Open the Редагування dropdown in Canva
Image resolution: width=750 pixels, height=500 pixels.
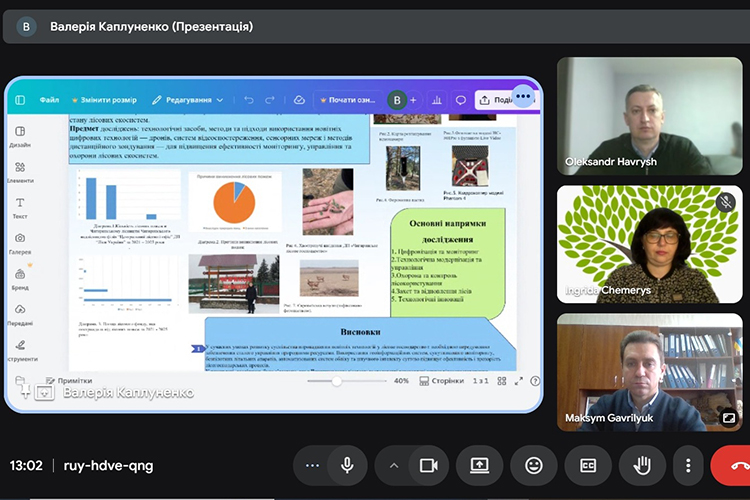click(x=188, y=100)
